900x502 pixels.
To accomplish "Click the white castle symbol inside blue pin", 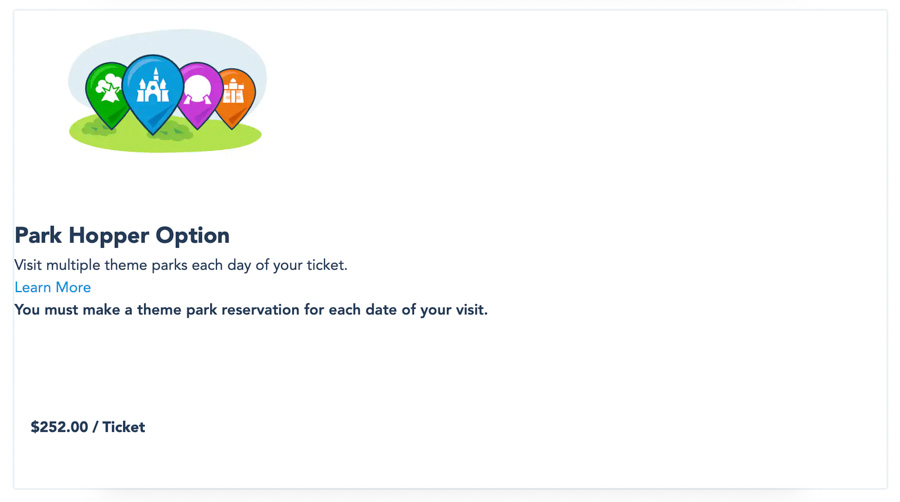I will coord(153,87).
